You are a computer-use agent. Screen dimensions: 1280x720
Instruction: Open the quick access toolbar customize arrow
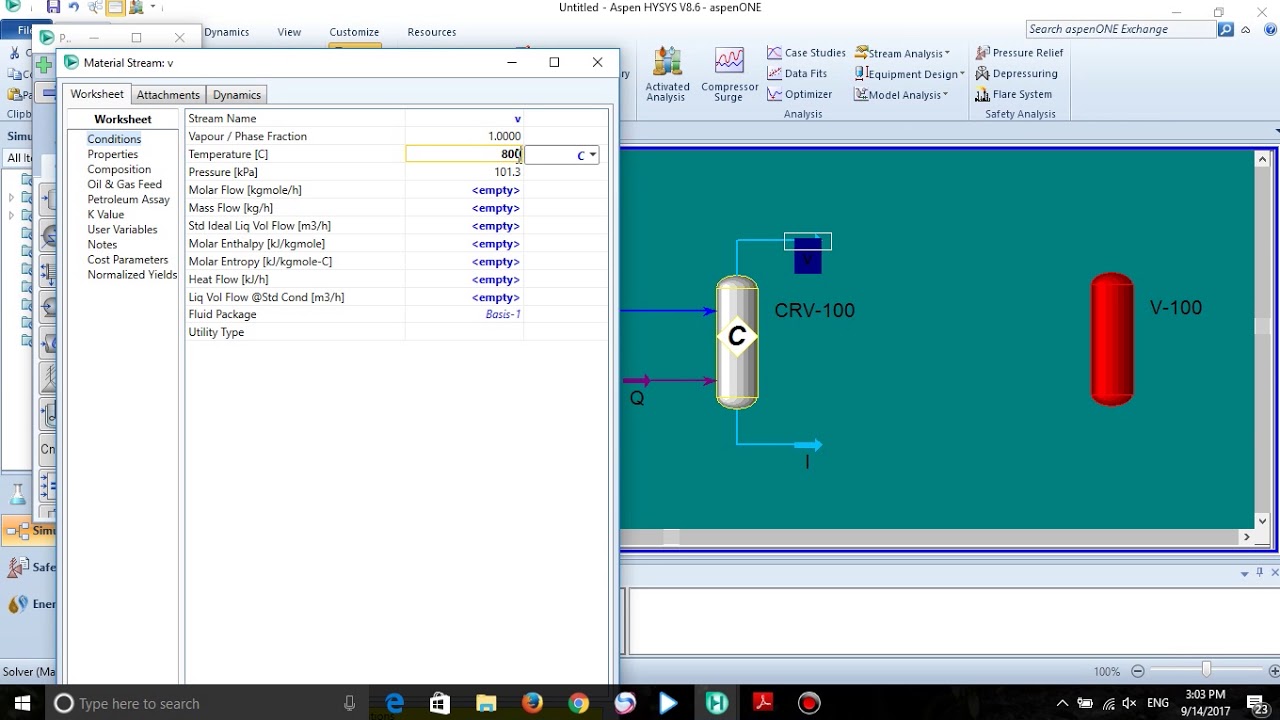click(x=153, y=7)
